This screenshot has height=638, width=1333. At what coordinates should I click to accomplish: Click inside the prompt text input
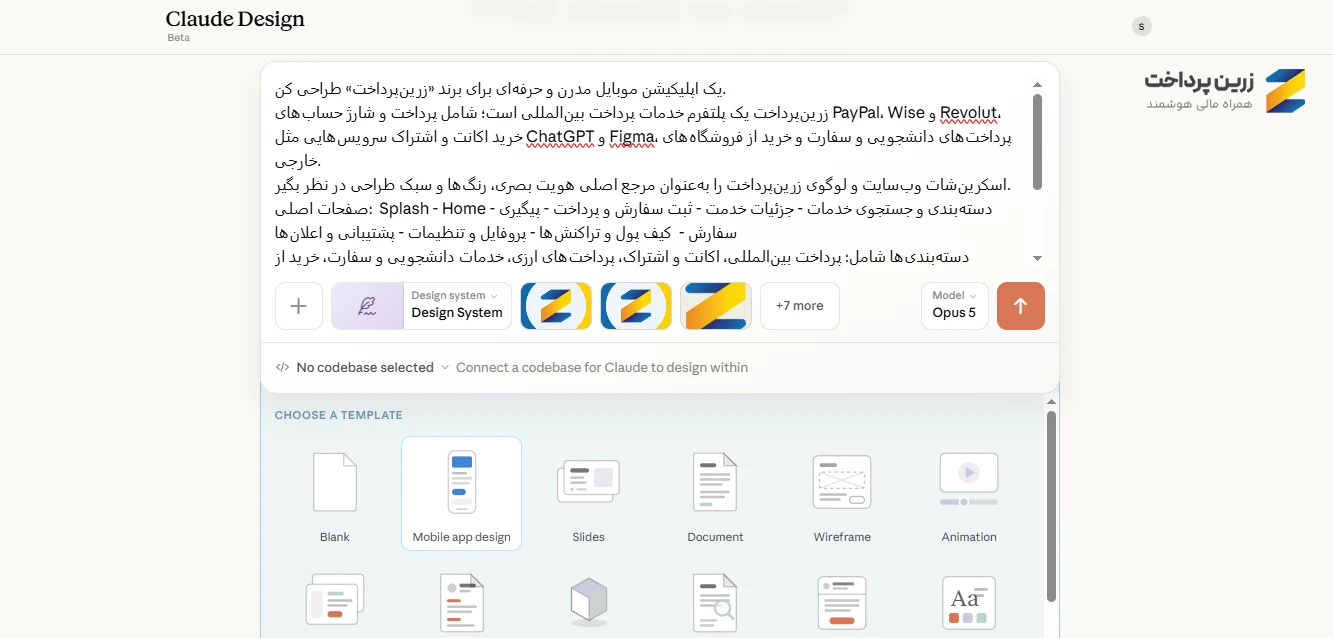pyautogui.click(x=650, y=172)
